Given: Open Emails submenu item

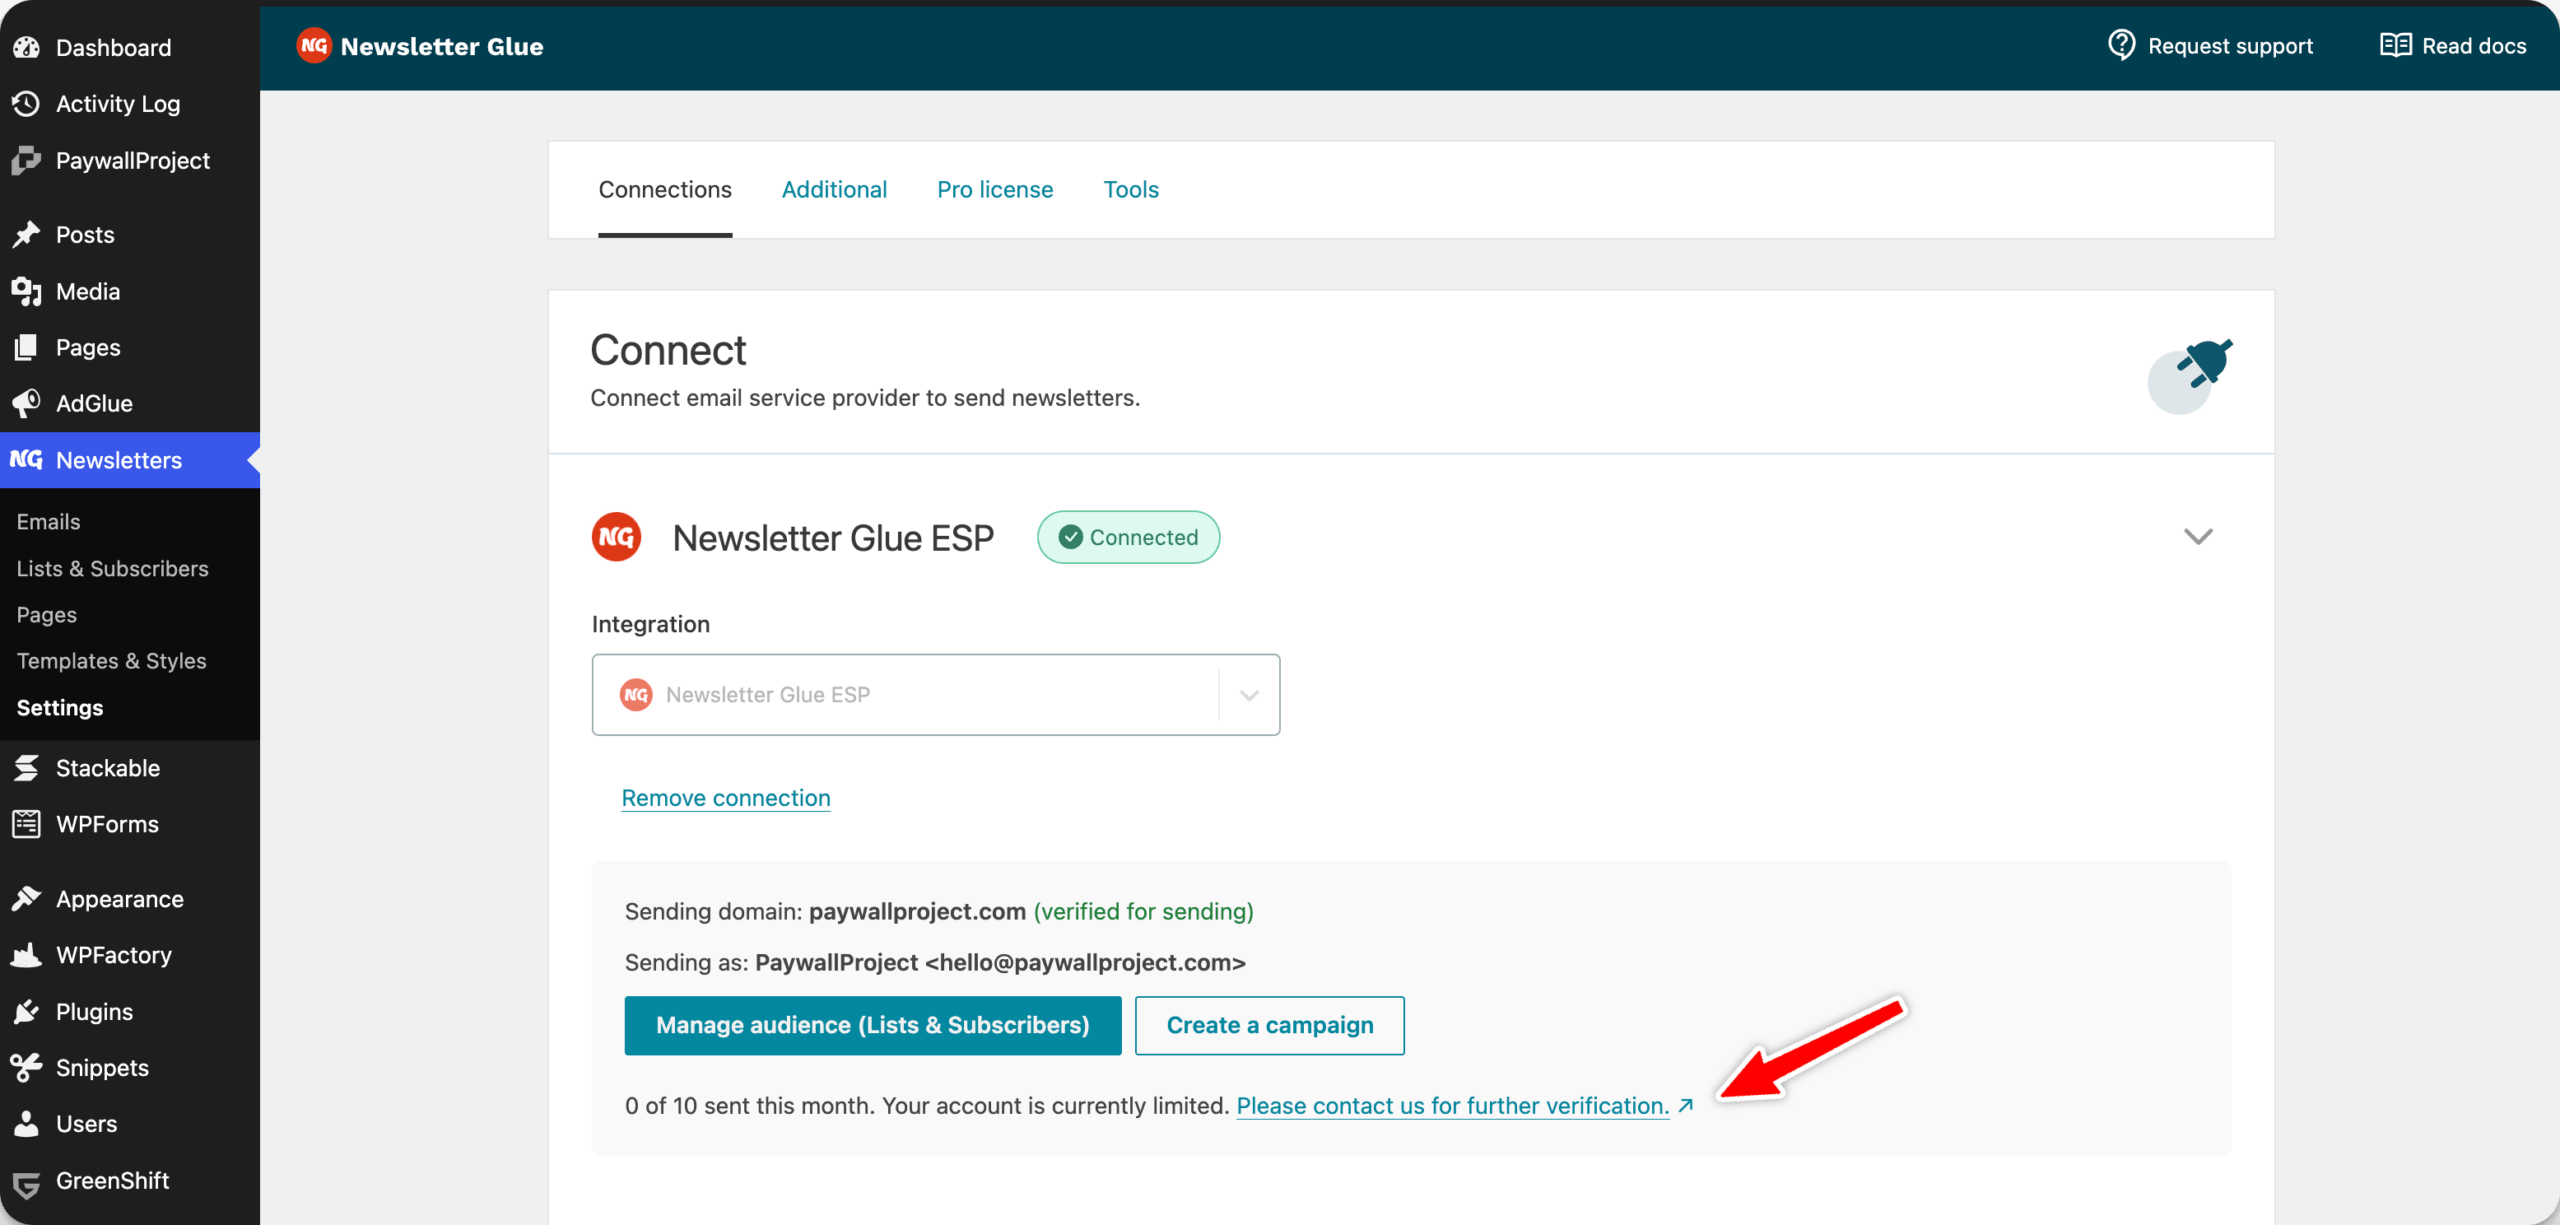Looking at the screenshot, I should (48, 522).
